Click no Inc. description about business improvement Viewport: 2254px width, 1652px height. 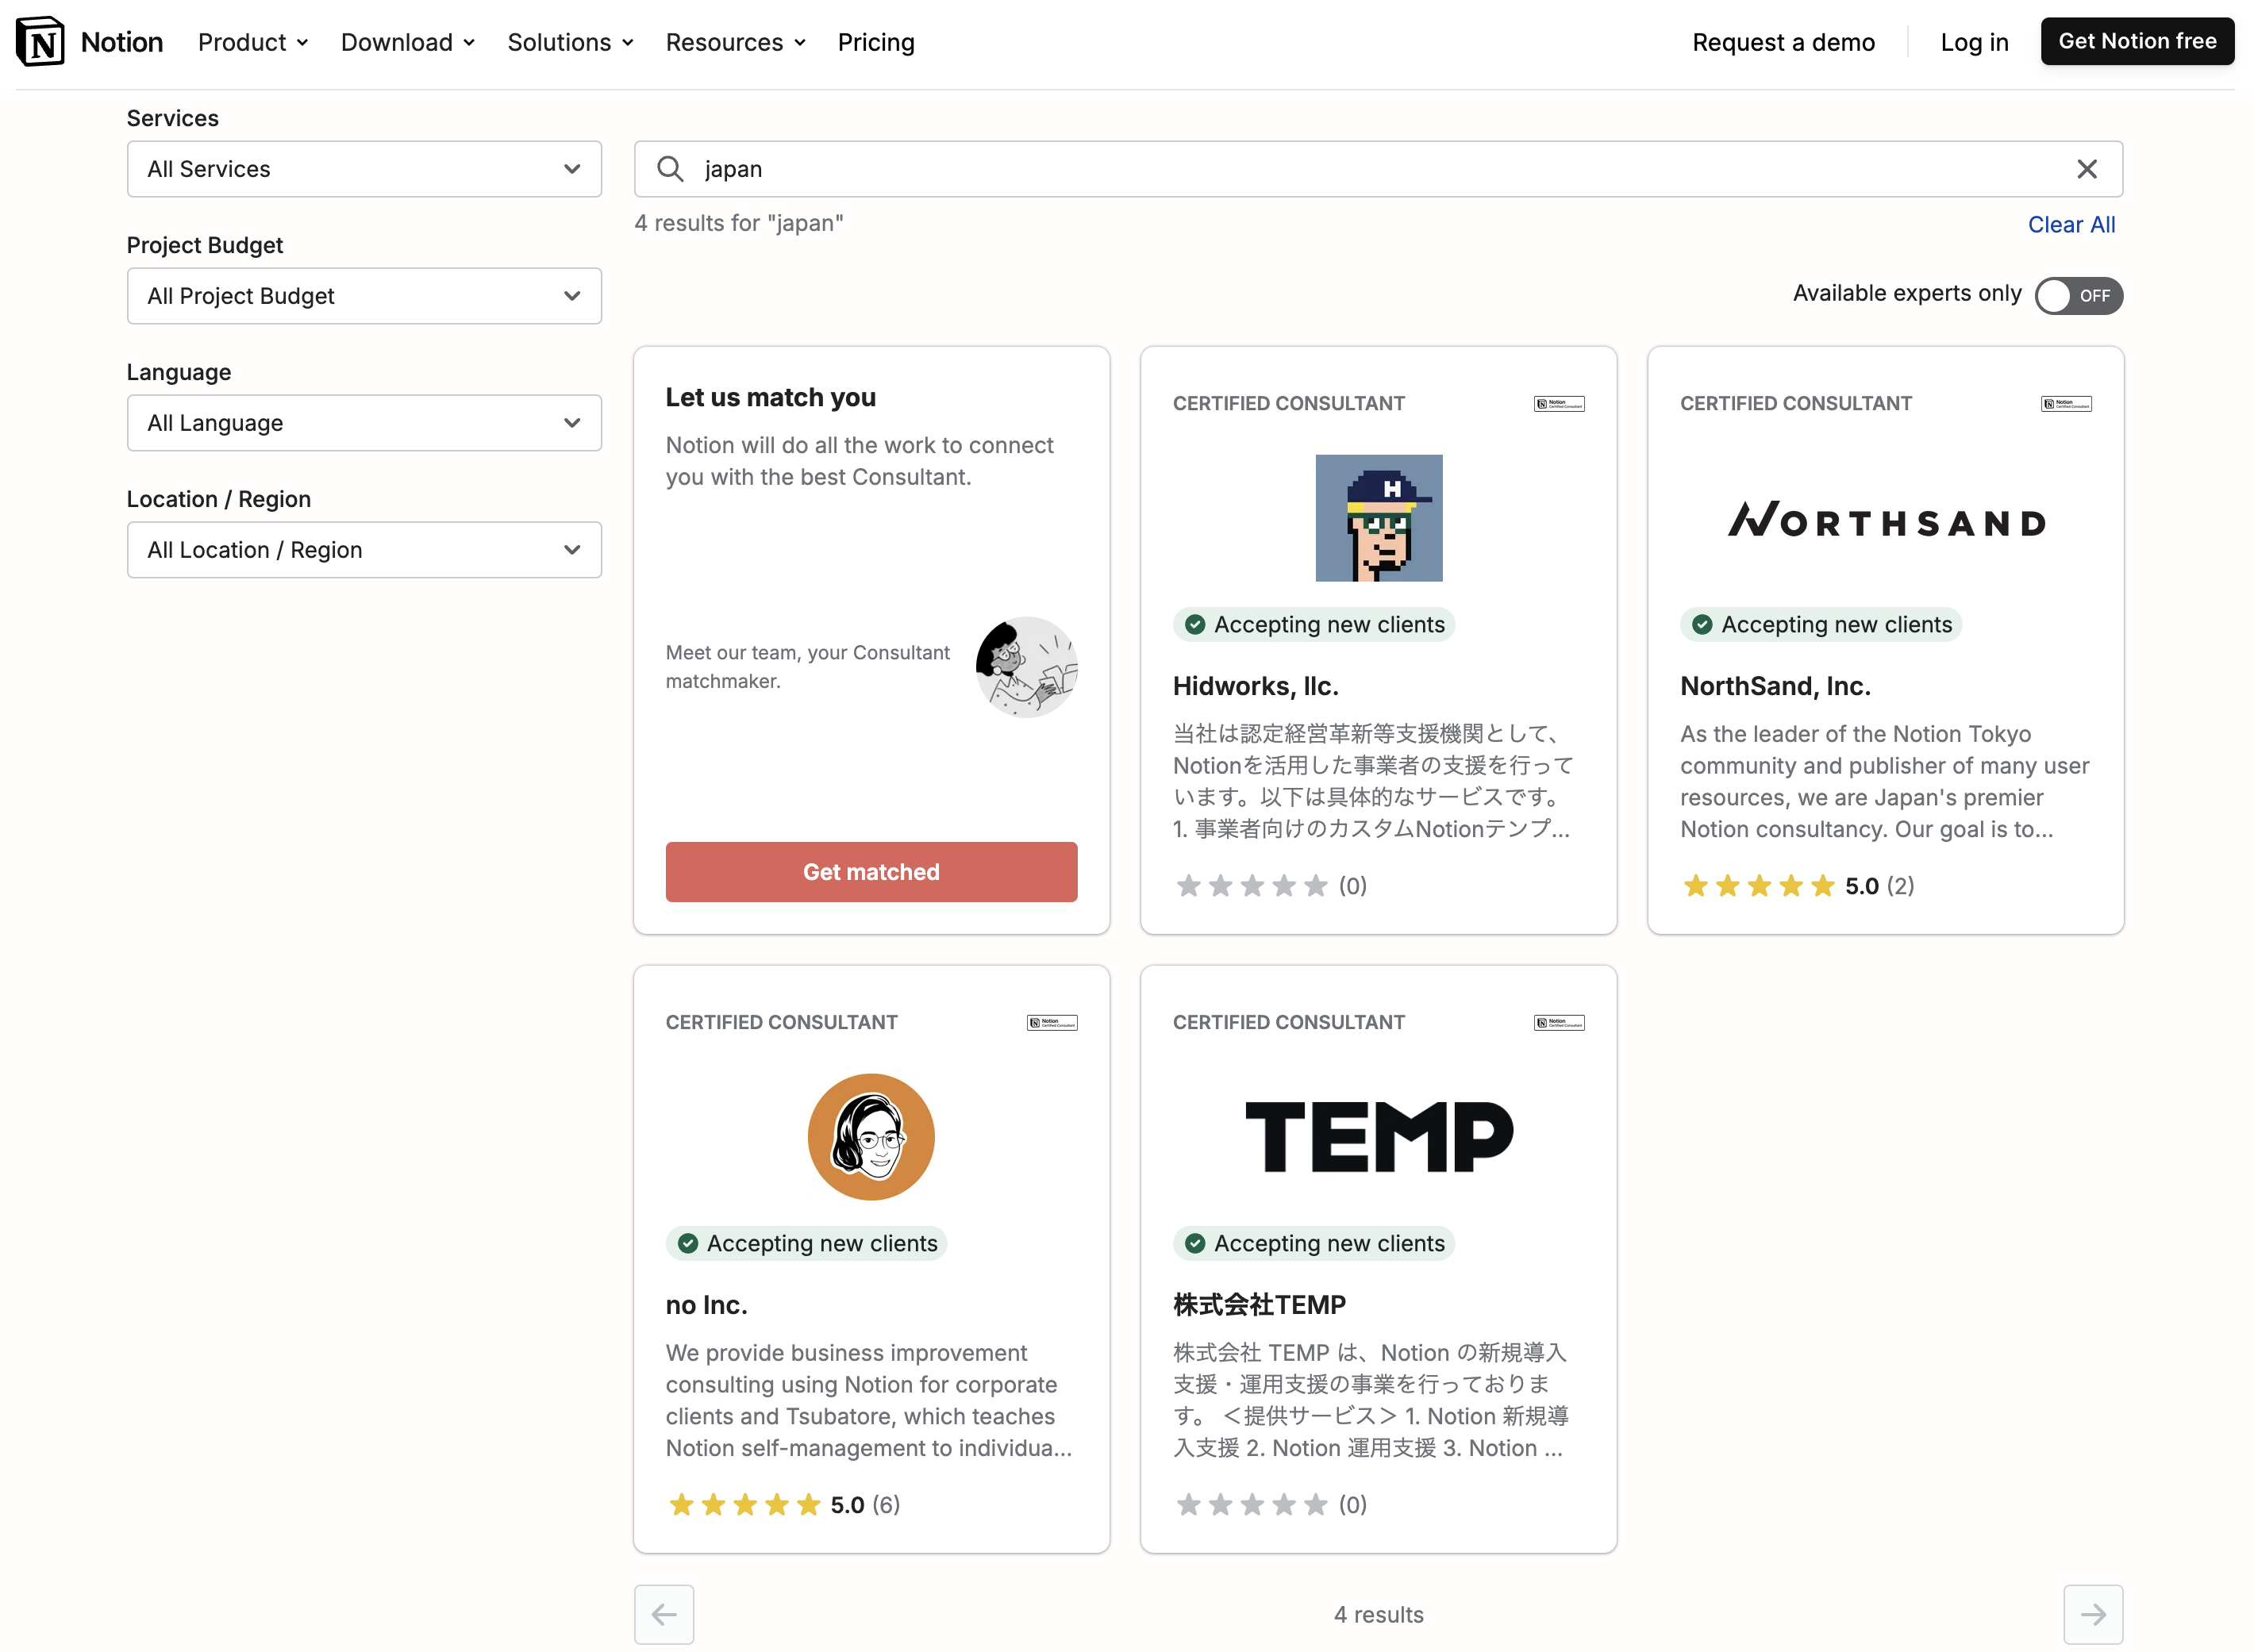869,1401
